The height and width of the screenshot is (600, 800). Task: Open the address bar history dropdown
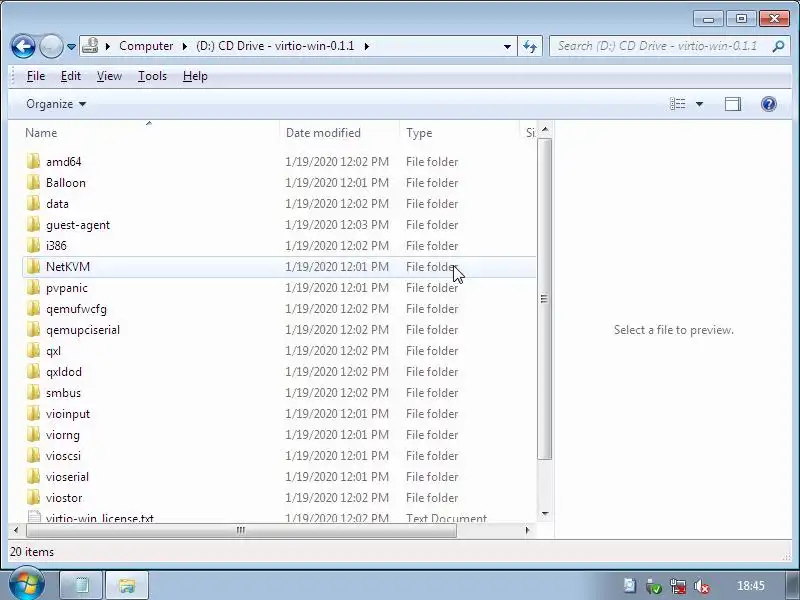point(507,46)
